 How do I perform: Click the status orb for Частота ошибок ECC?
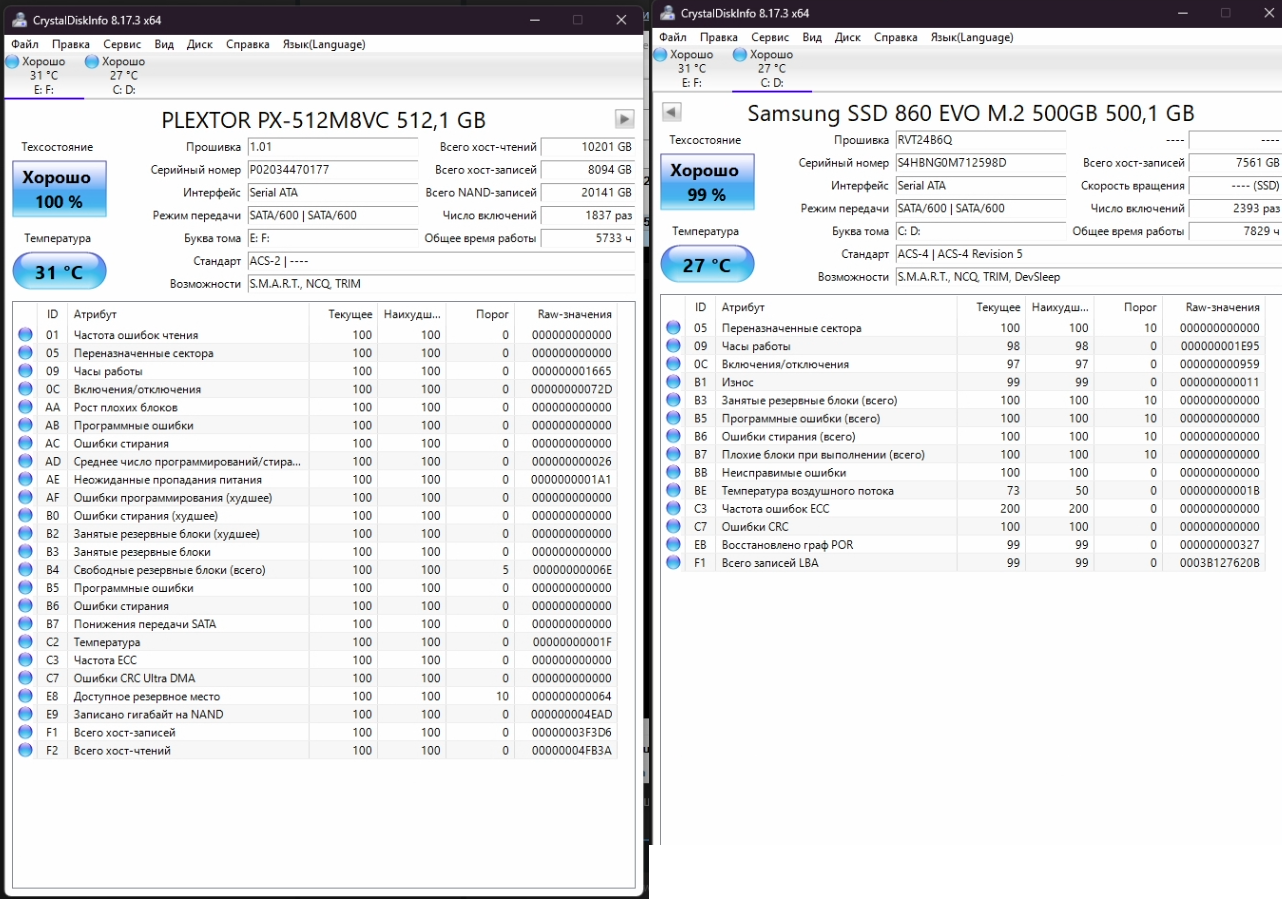click(x=674, y=509)
